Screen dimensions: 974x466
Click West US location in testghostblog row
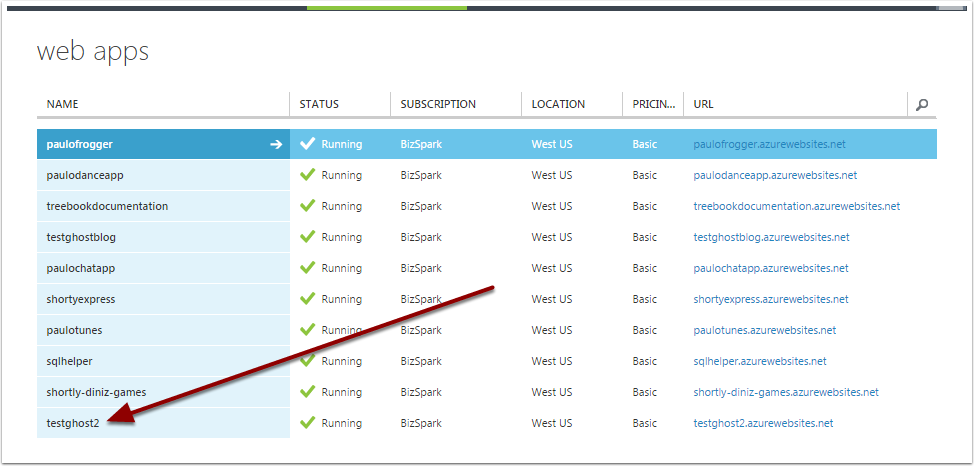pyautogui.click(x=552, y=237)
